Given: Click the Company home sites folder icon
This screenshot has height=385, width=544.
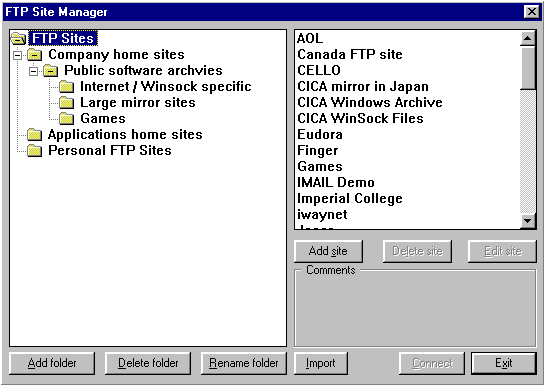Looking at the screenshot, I should (x=35, y=54).
